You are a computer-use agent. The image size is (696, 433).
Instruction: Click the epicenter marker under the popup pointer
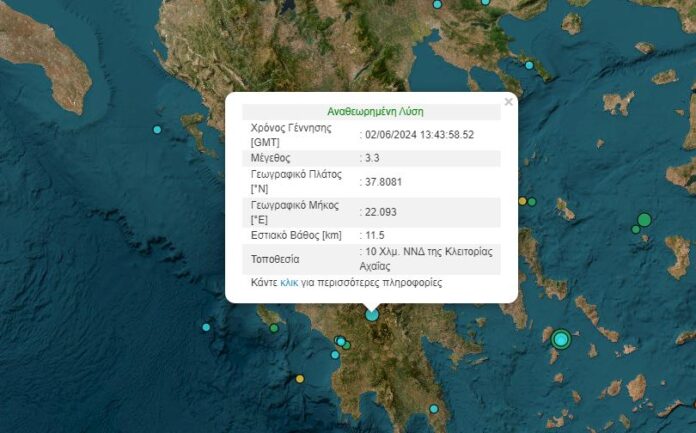point(372,314)
